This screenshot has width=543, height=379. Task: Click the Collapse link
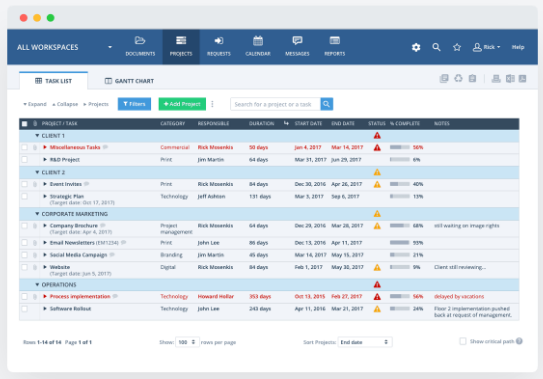click(x=65, y=104)
